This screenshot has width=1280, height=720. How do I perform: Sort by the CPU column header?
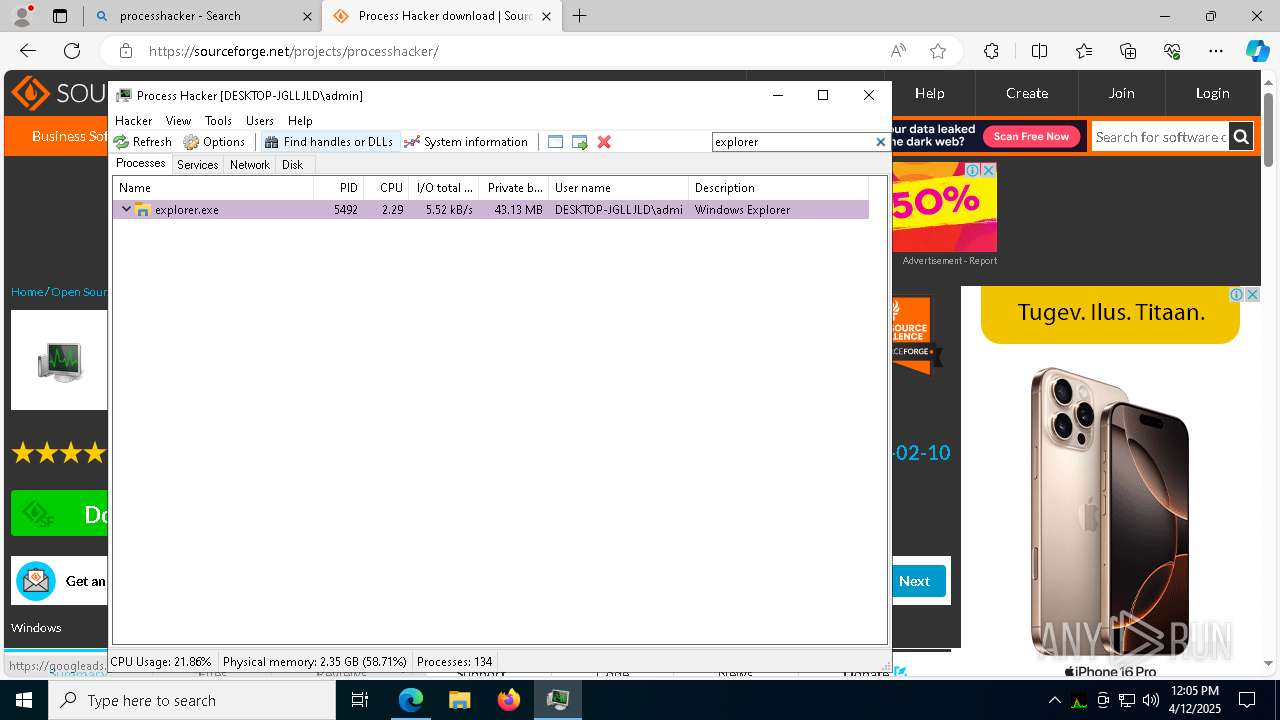coord(386,188)
